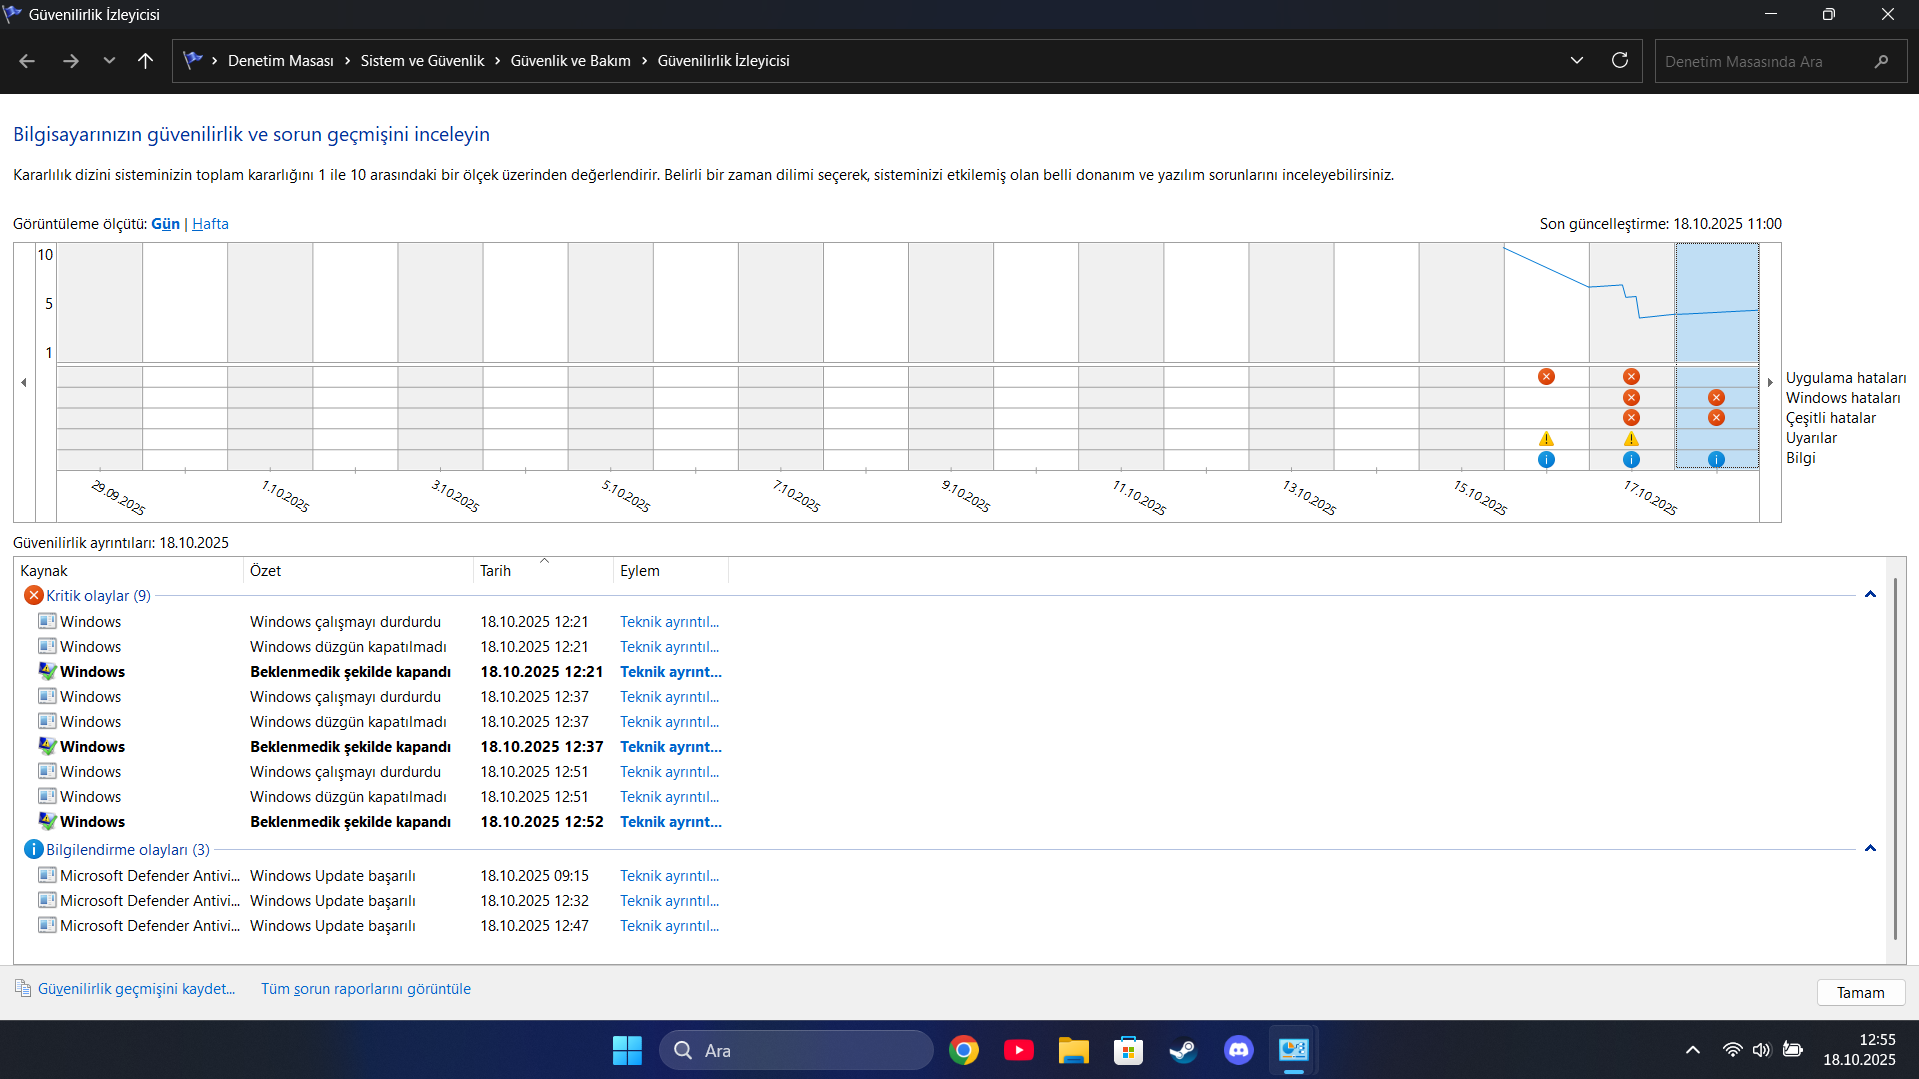
Task: Refresh the Control Panel address bar
Action: [1620, 61]
